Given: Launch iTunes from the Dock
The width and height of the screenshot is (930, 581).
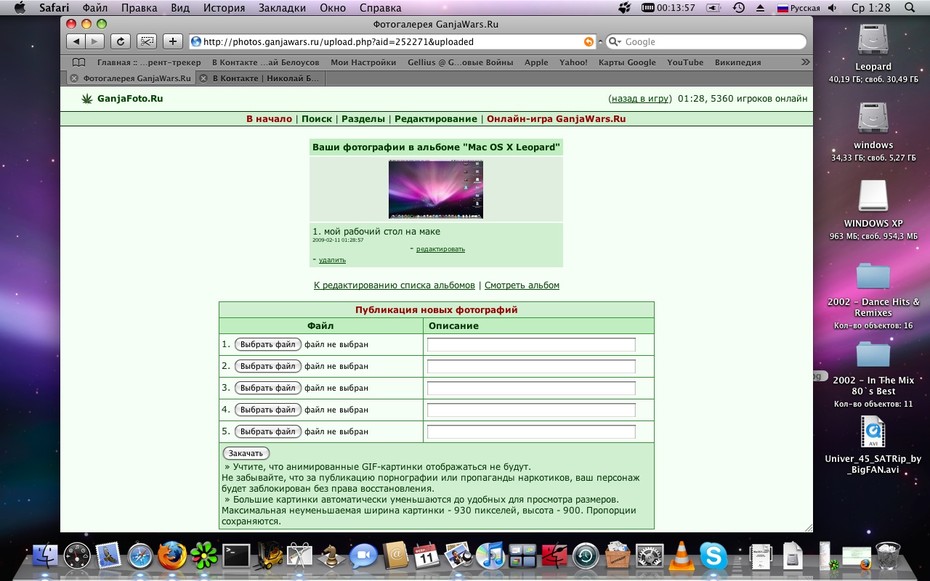Looking at the screenshot, I should click(x=491, y=556).
